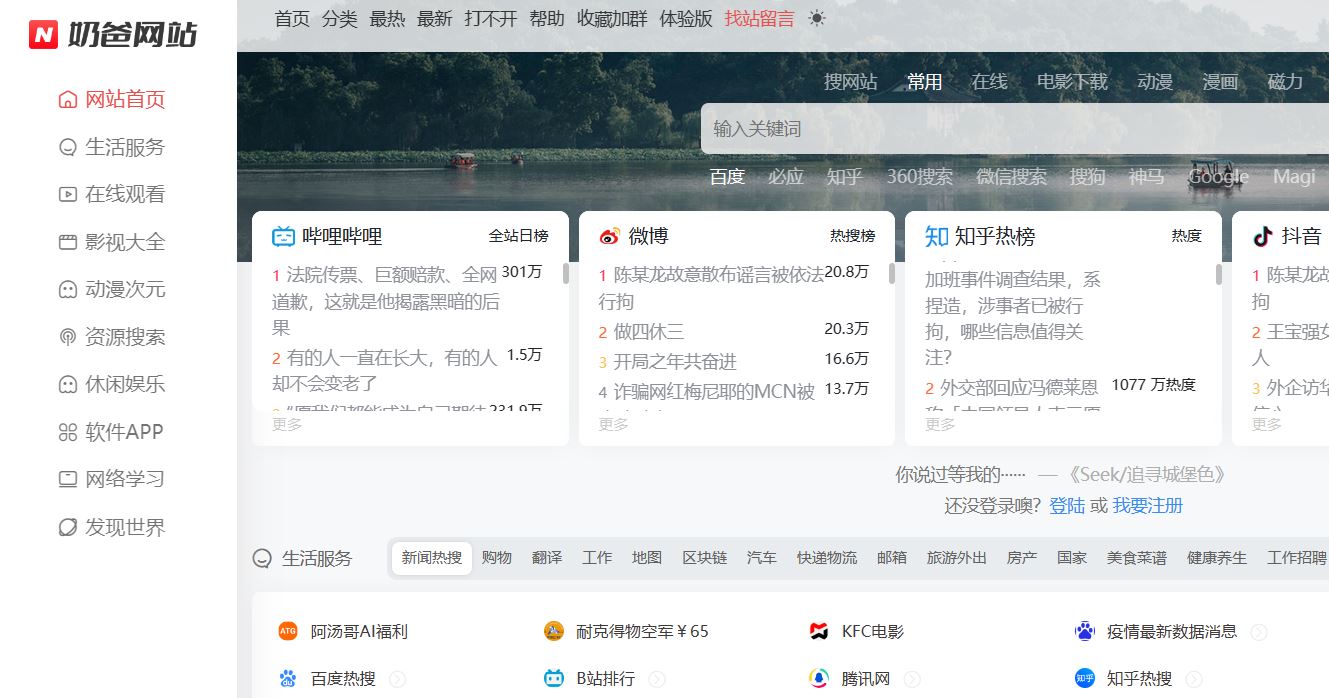Toggle the light/dark theme sun icon

pos(816,18)
